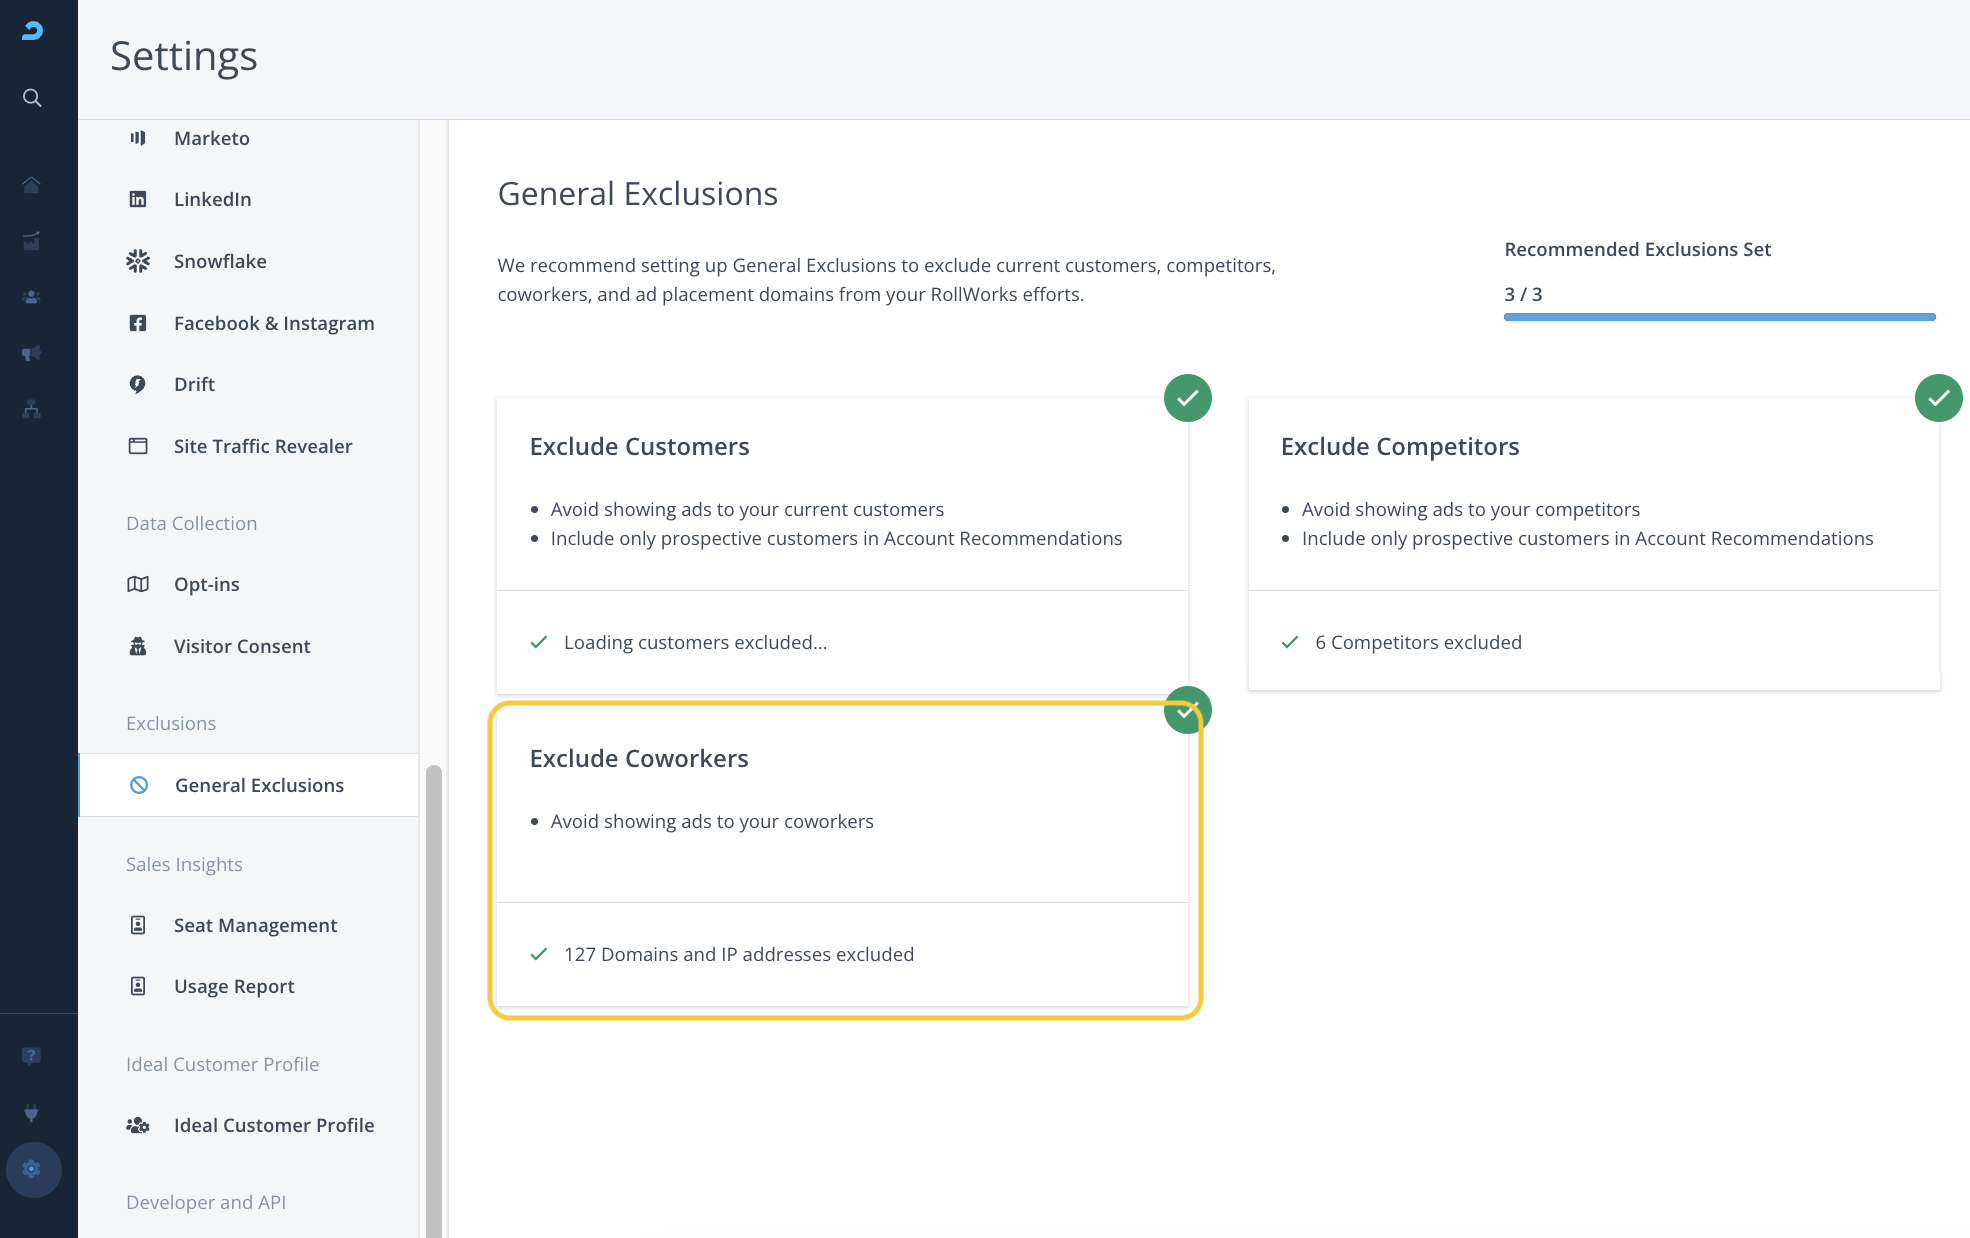
Task: Click green checkmark badge on Exclude Coworkers card
Action: [x=1187, y=710]
